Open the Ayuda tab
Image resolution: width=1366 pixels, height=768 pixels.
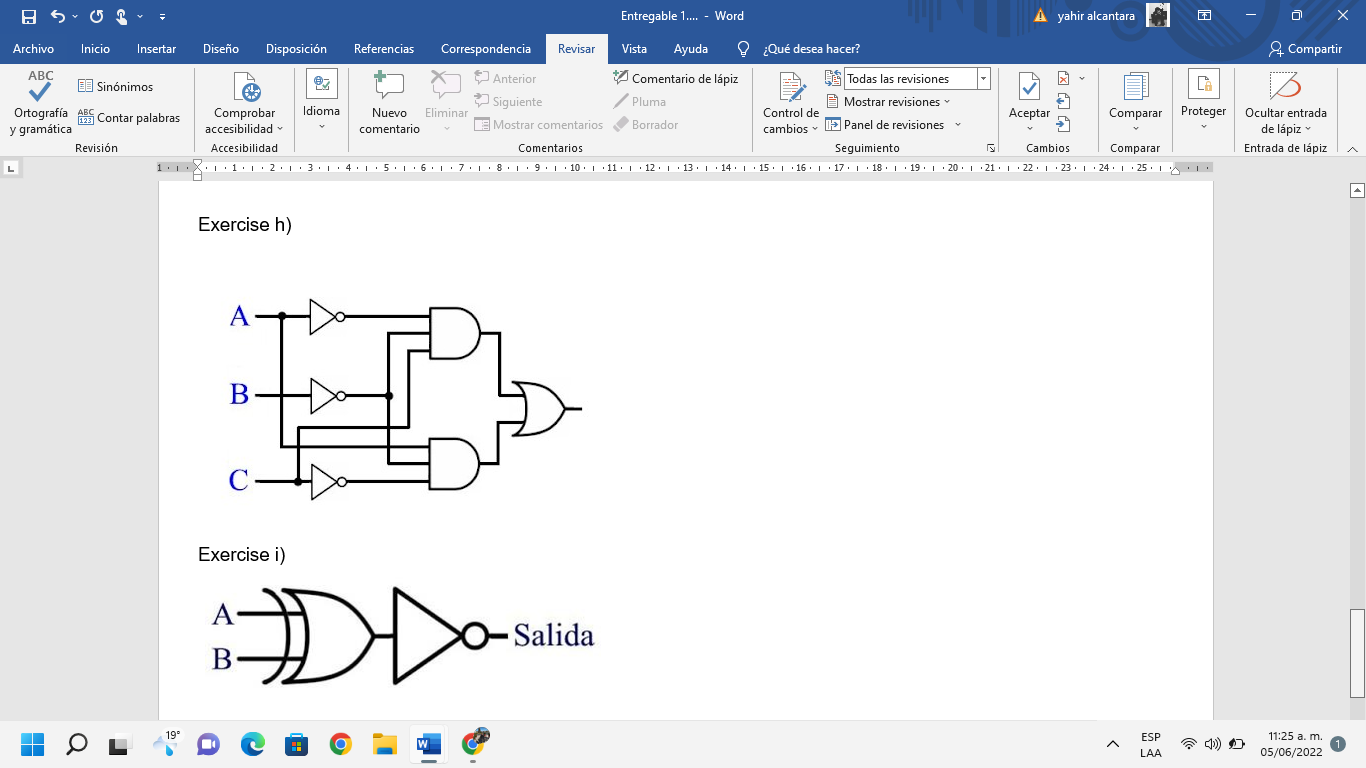pyautogui.click(x=691, y=48)
